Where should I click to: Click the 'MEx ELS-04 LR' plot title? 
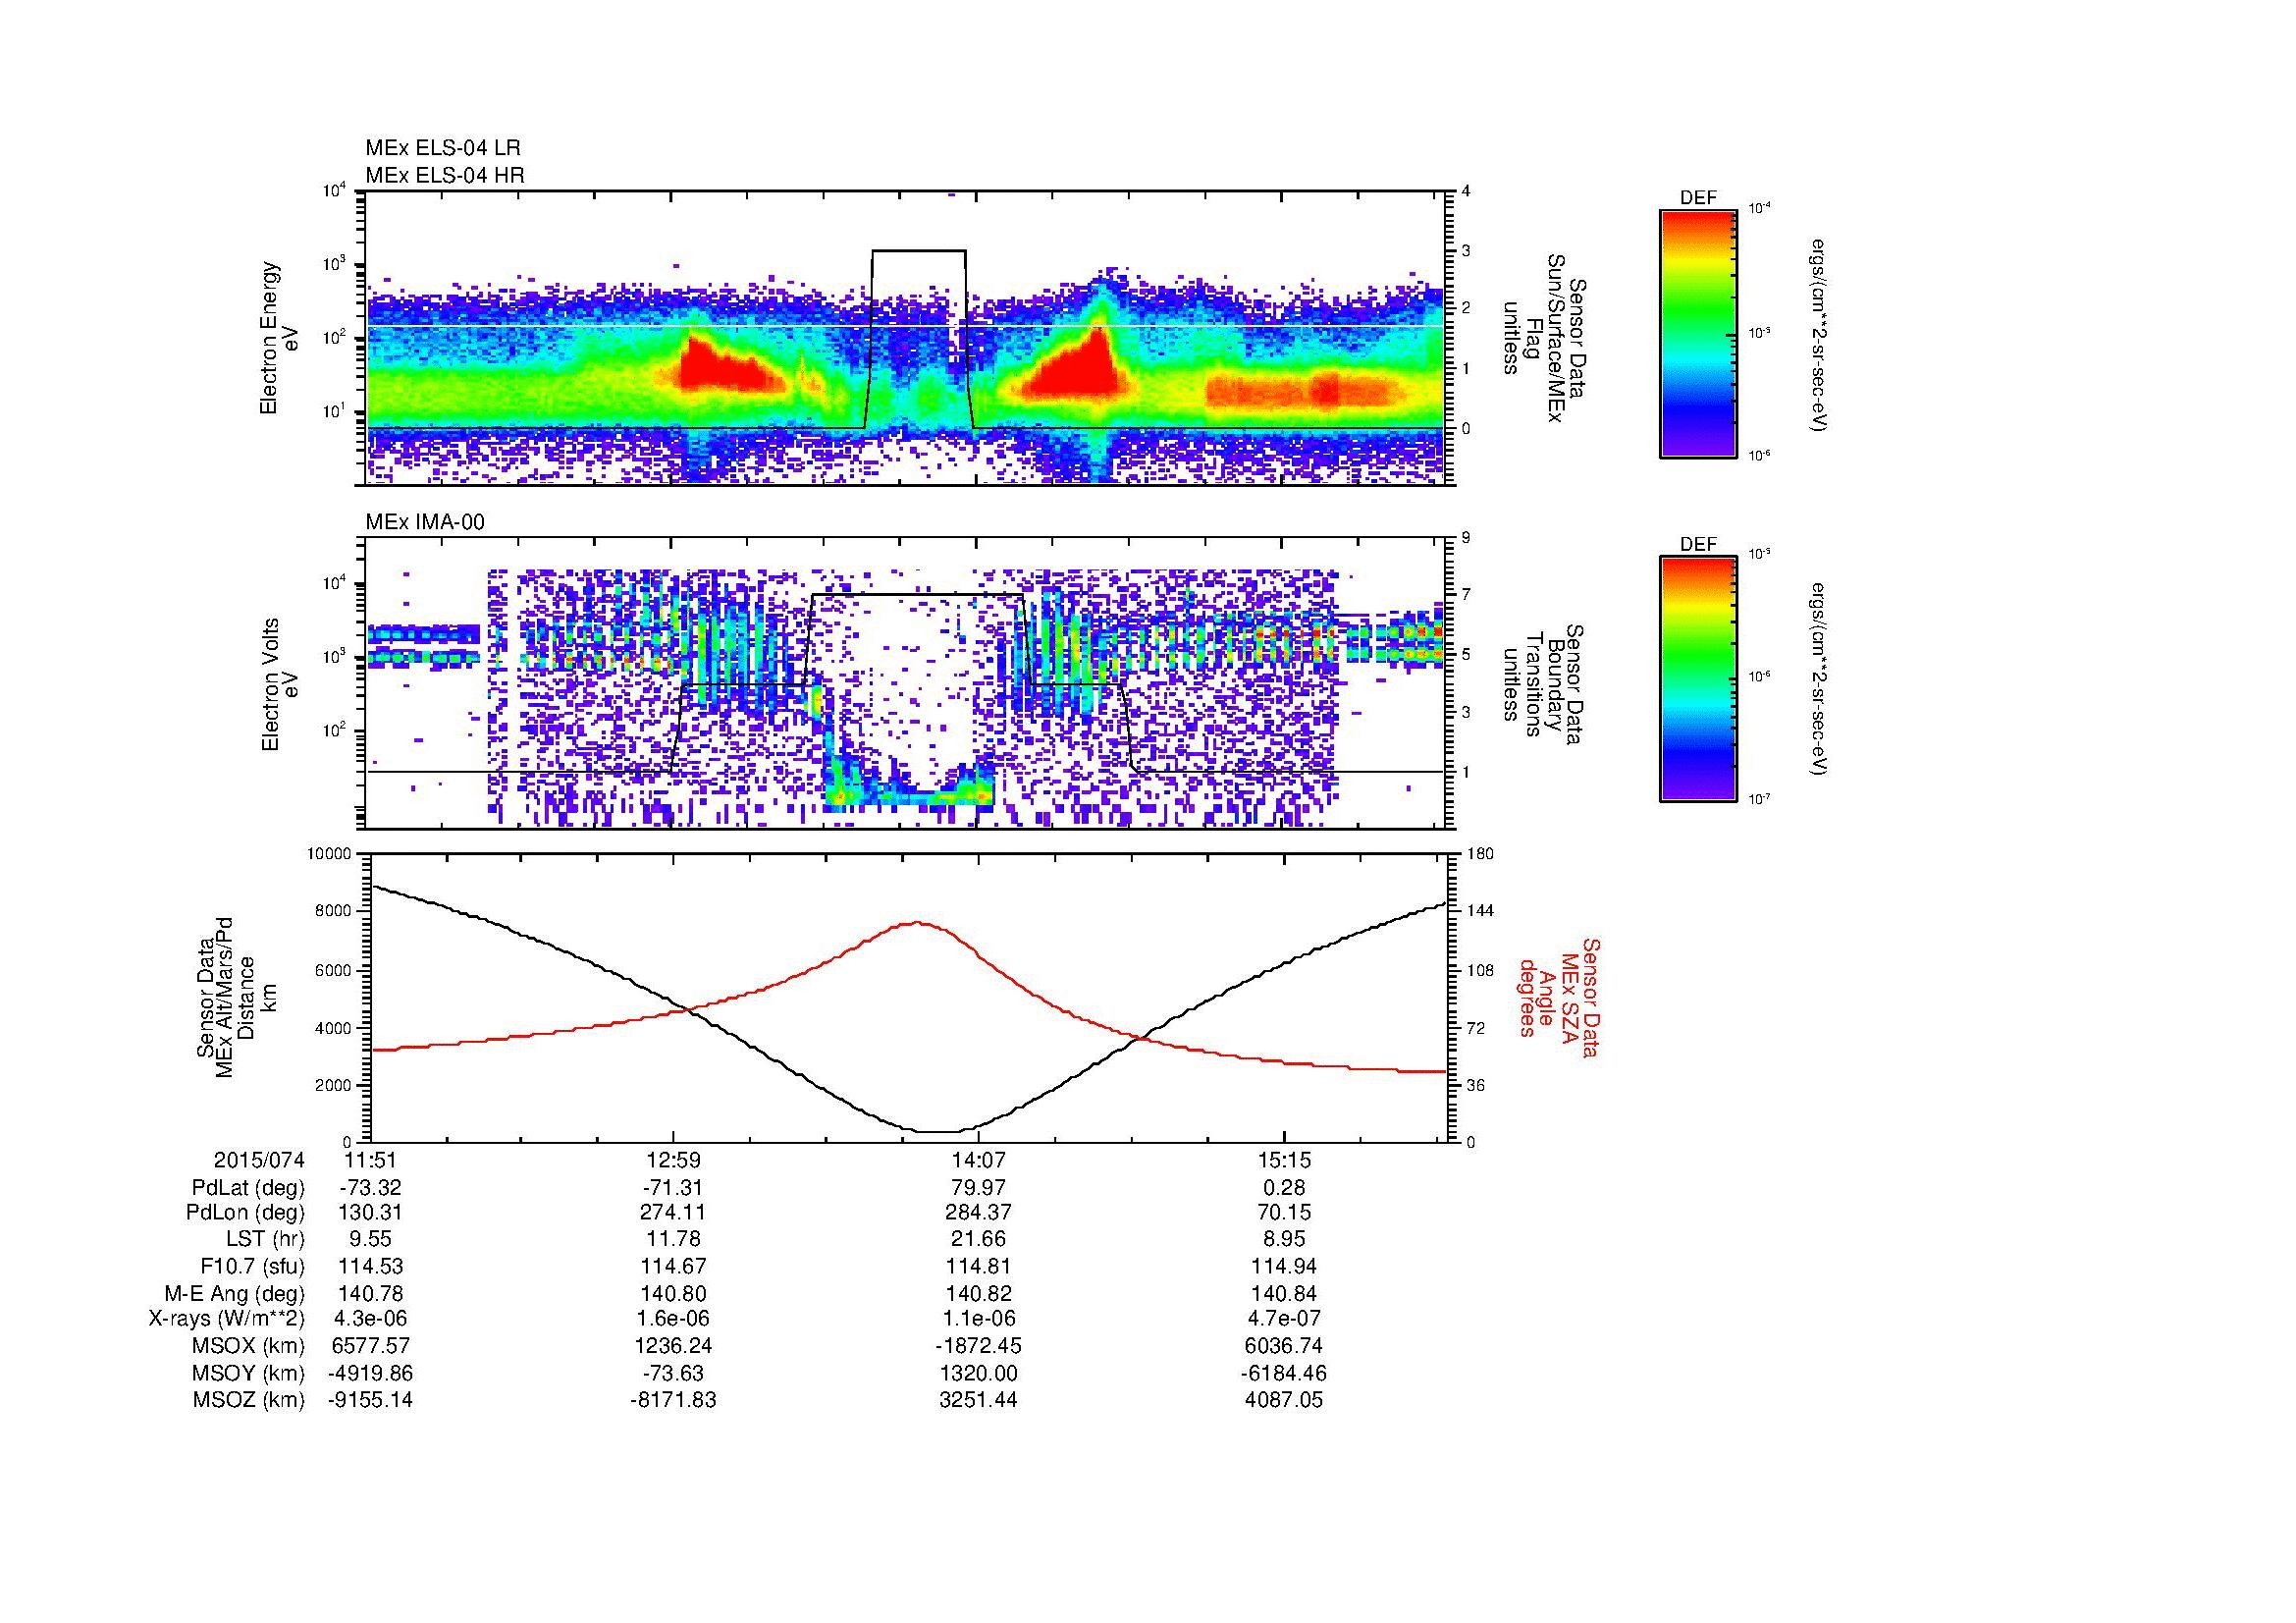[x=443, y=148]
